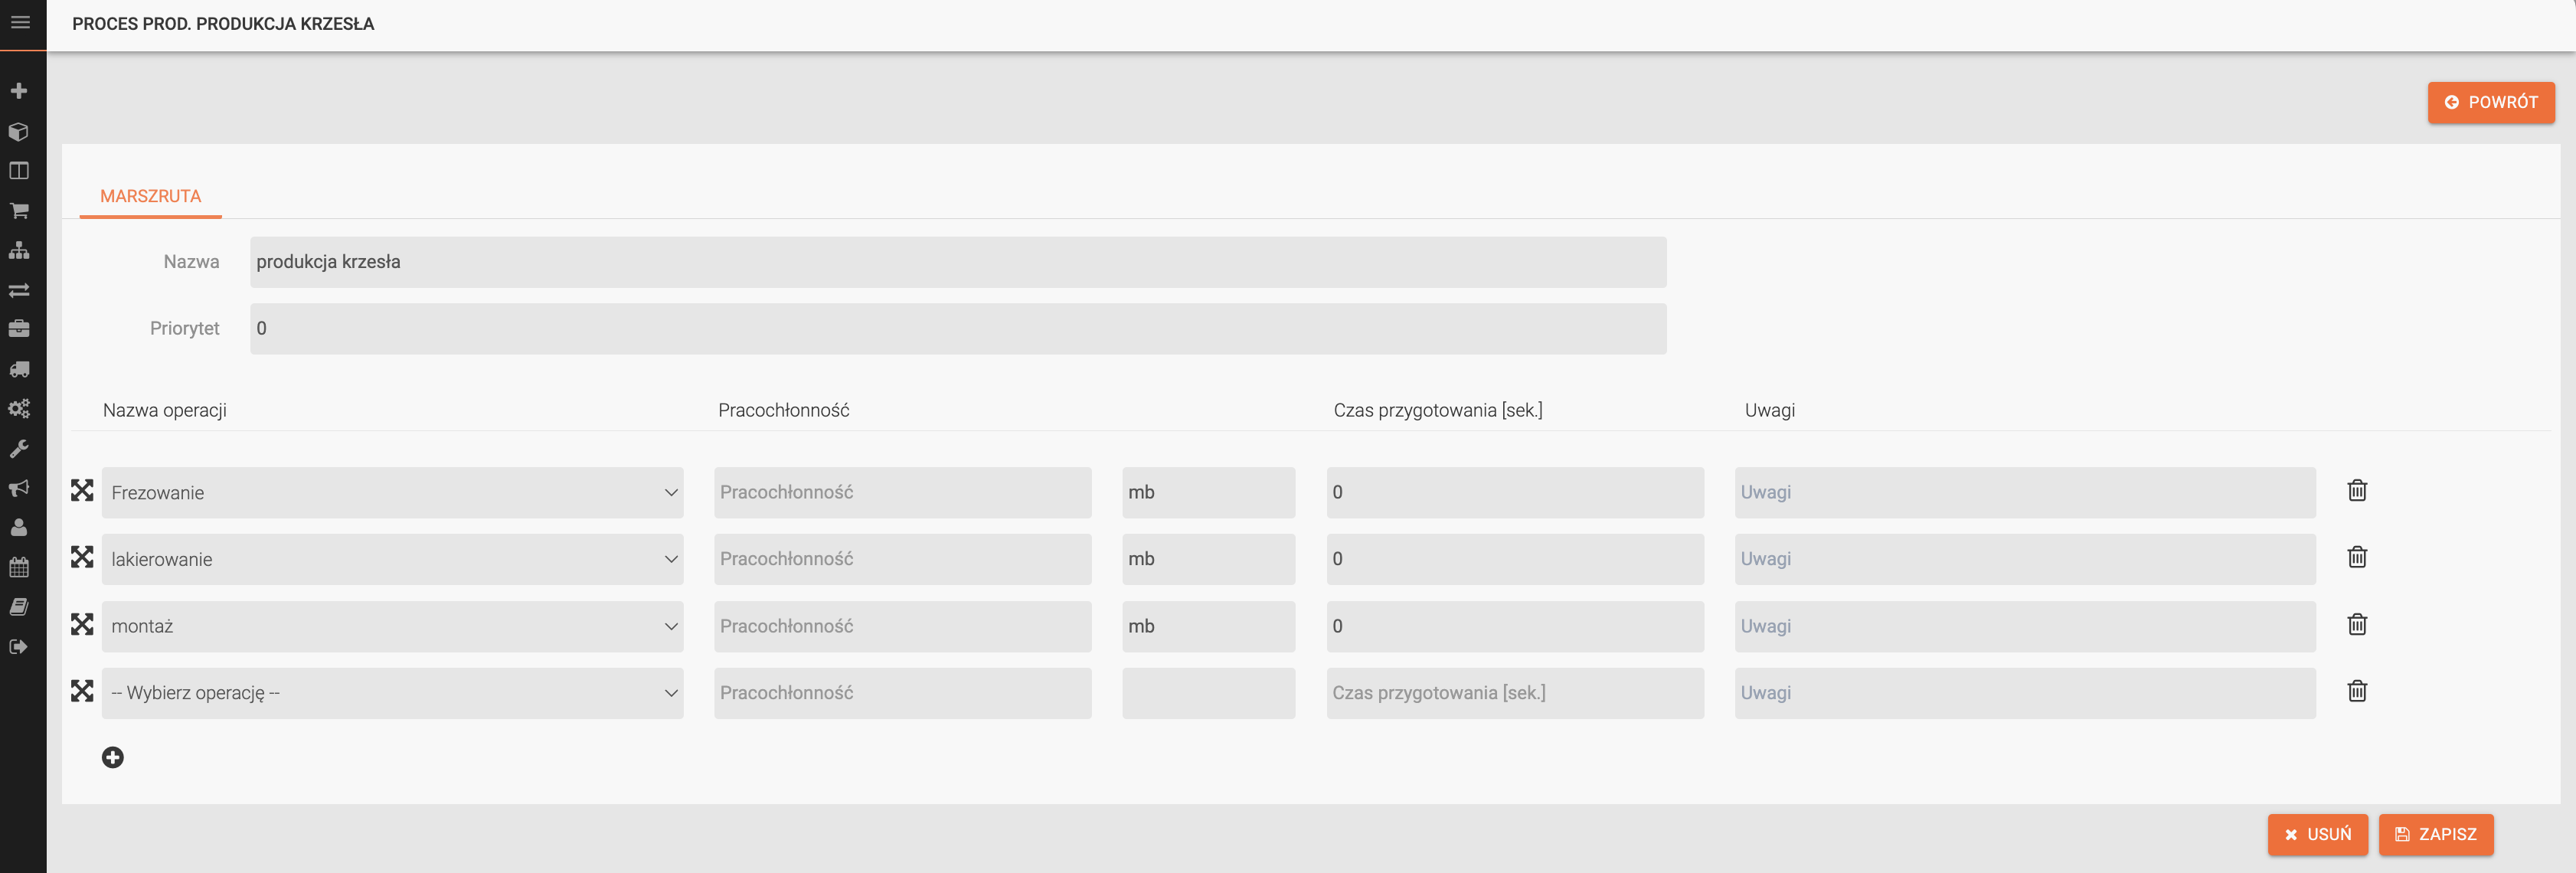Select the MARSZRUTA tab
This screenshot has width=2576, height=873.
(x=151, y=196)
